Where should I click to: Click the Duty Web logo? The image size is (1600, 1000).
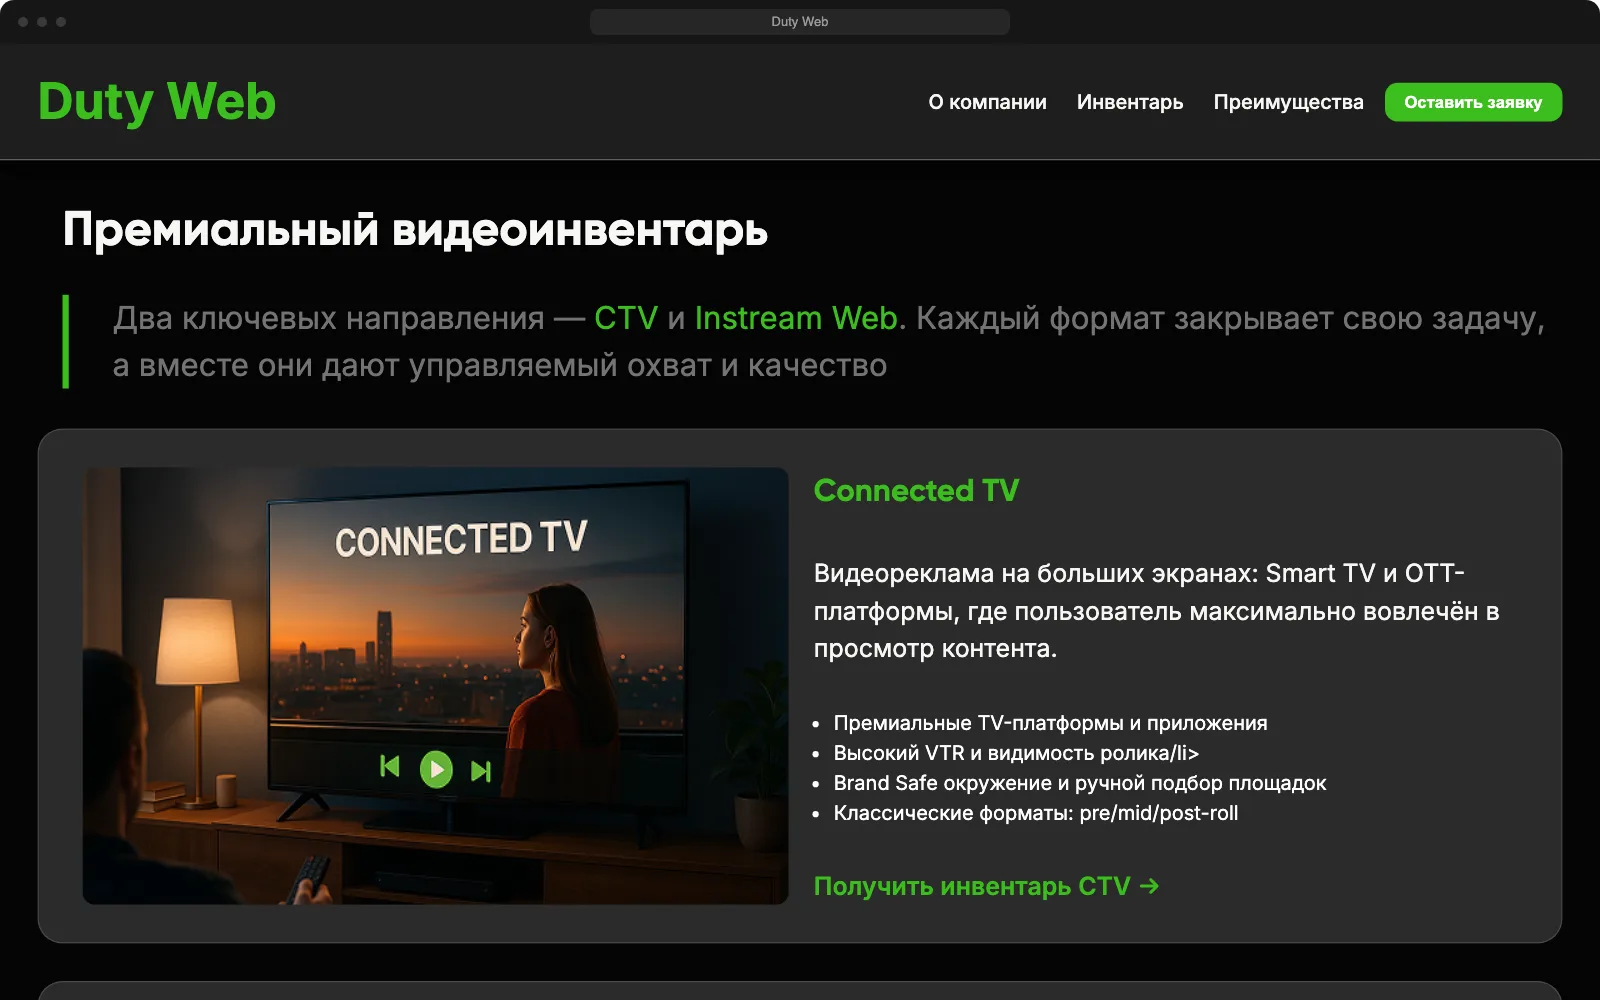157,101
